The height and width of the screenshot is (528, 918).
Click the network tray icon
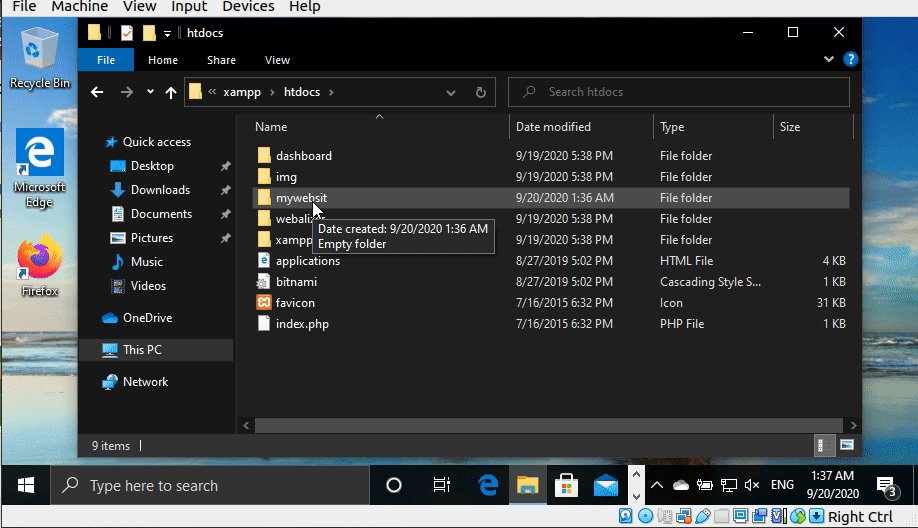728,485
